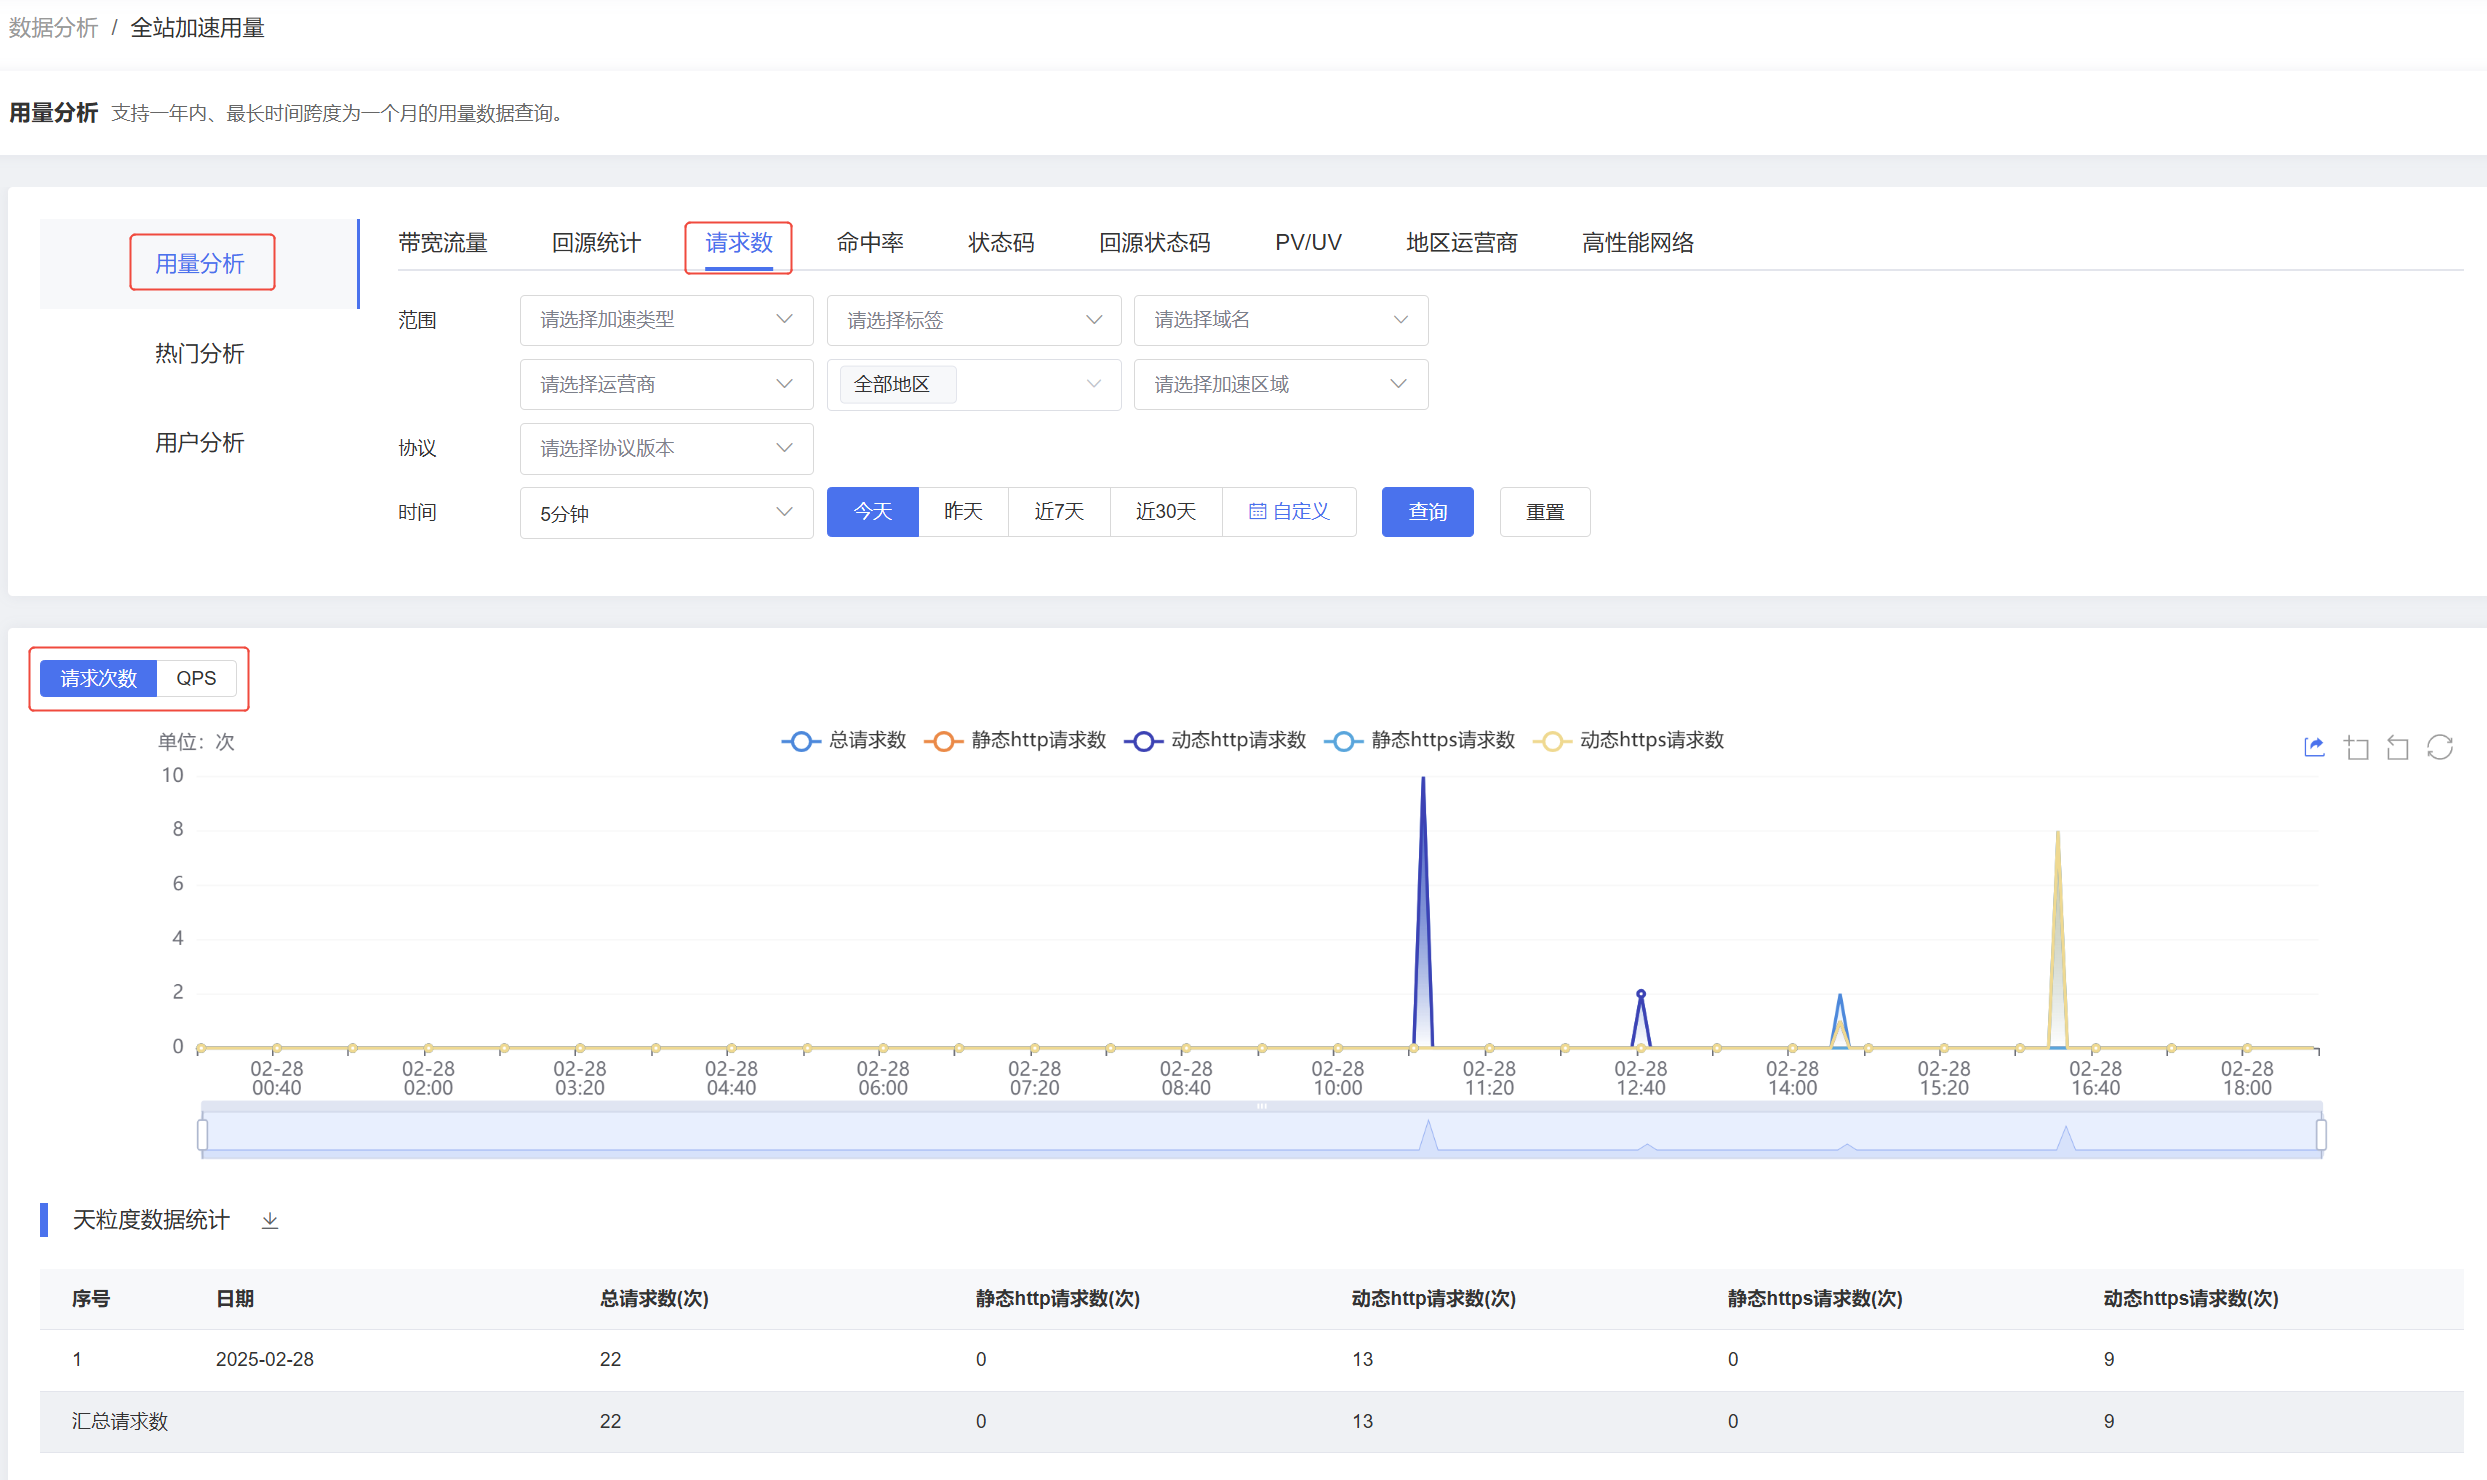Click the 重置 button
Image resolution: width=2487 pixels, height=1480 pixels.
coord(1544,512)
